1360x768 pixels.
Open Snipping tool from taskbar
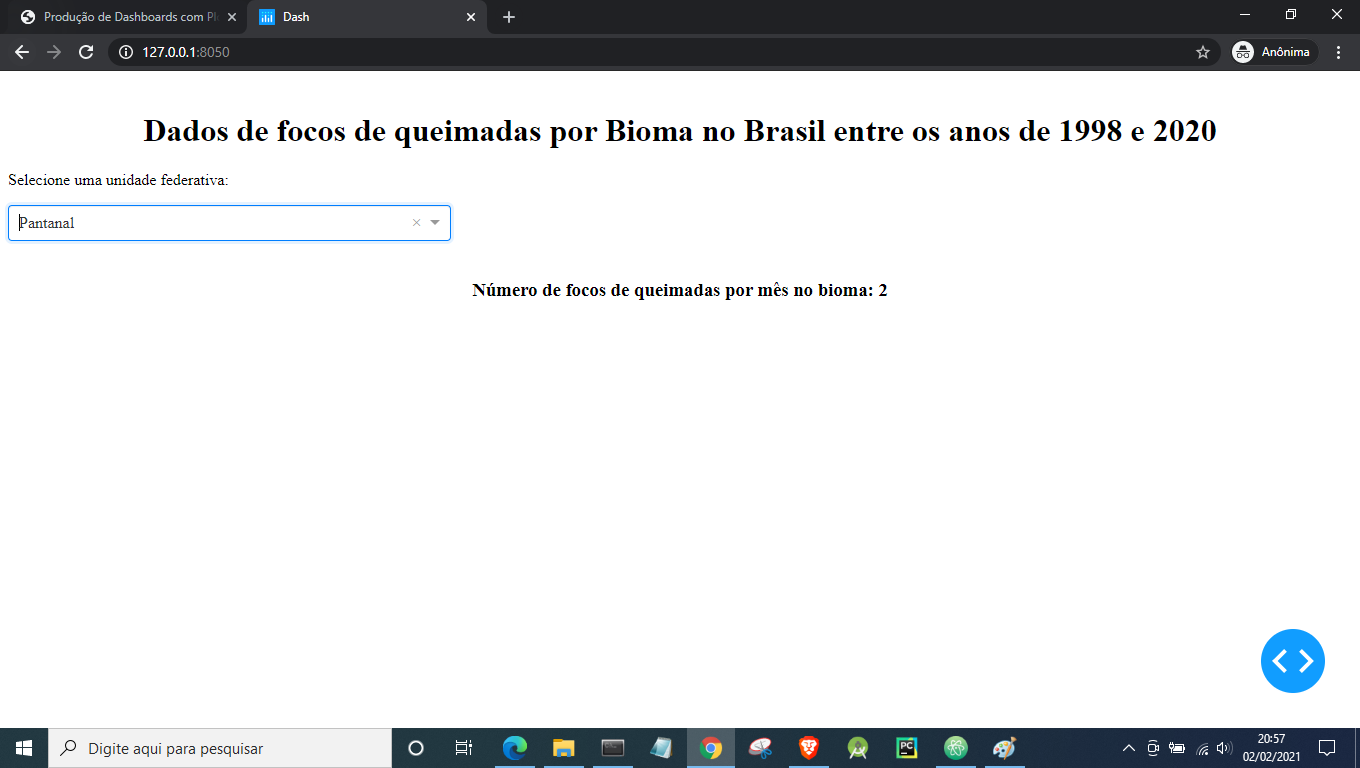760,748
